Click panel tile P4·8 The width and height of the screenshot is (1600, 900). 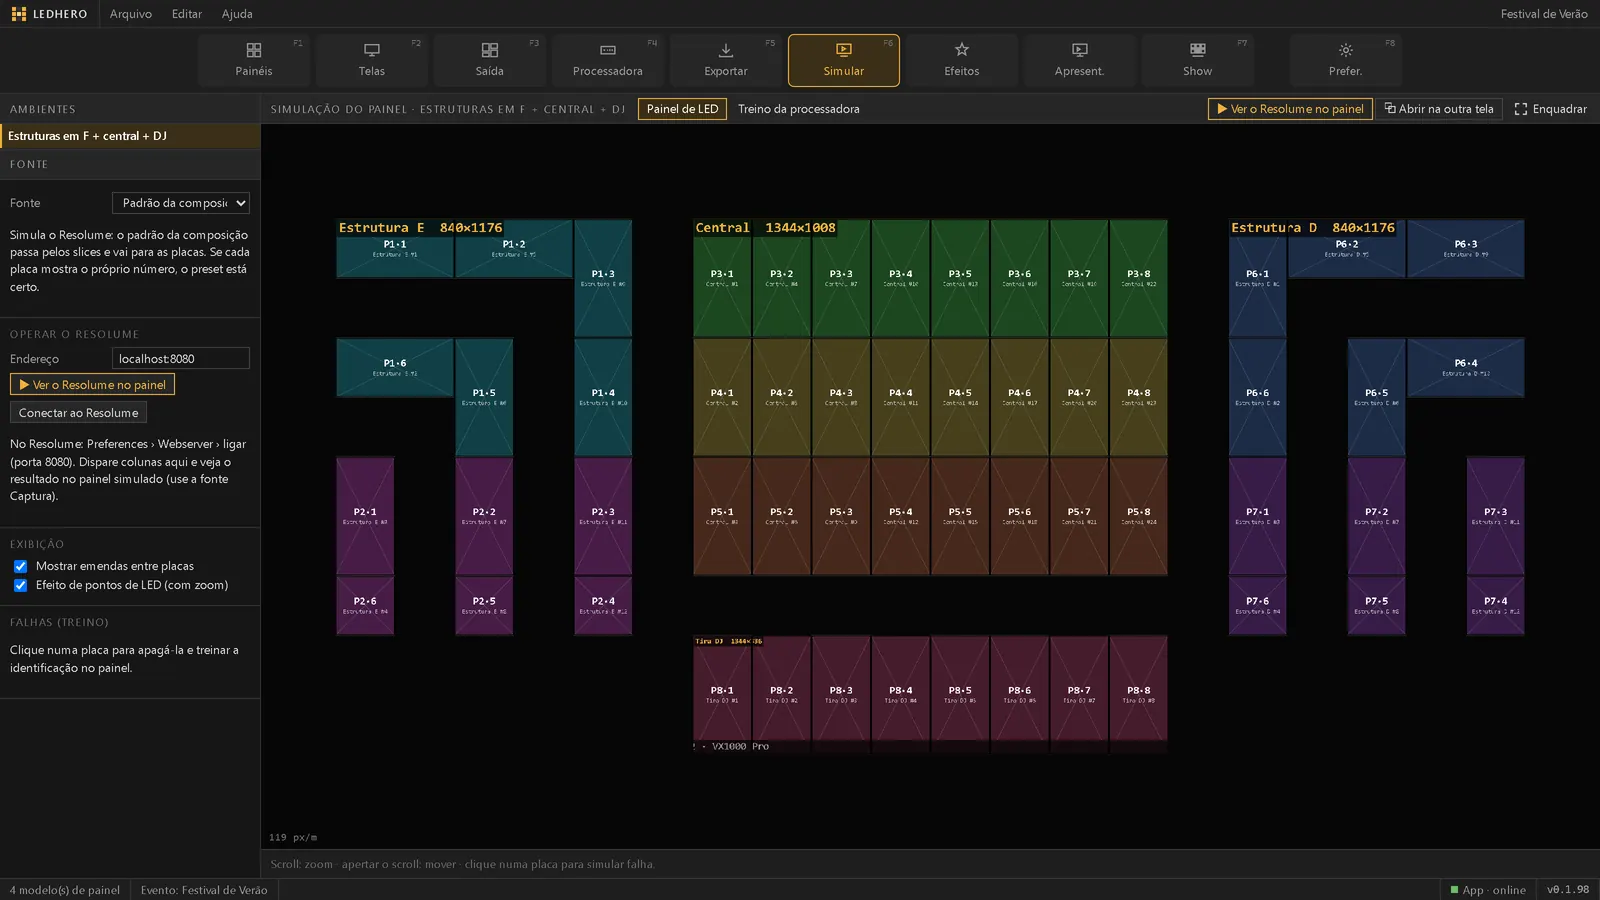(x=1138, y=397)
